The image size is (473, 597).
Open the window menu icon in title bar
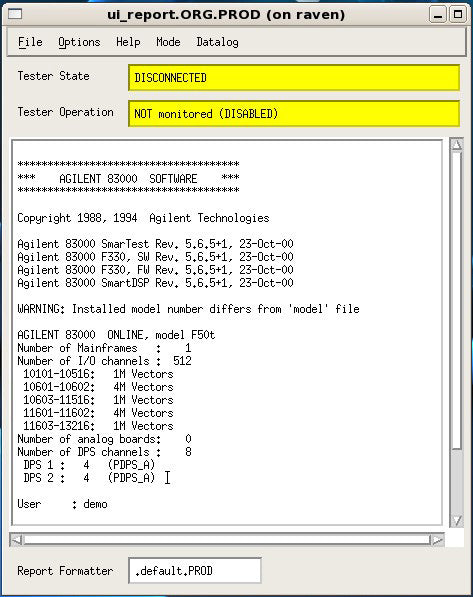tap(15, 14)
